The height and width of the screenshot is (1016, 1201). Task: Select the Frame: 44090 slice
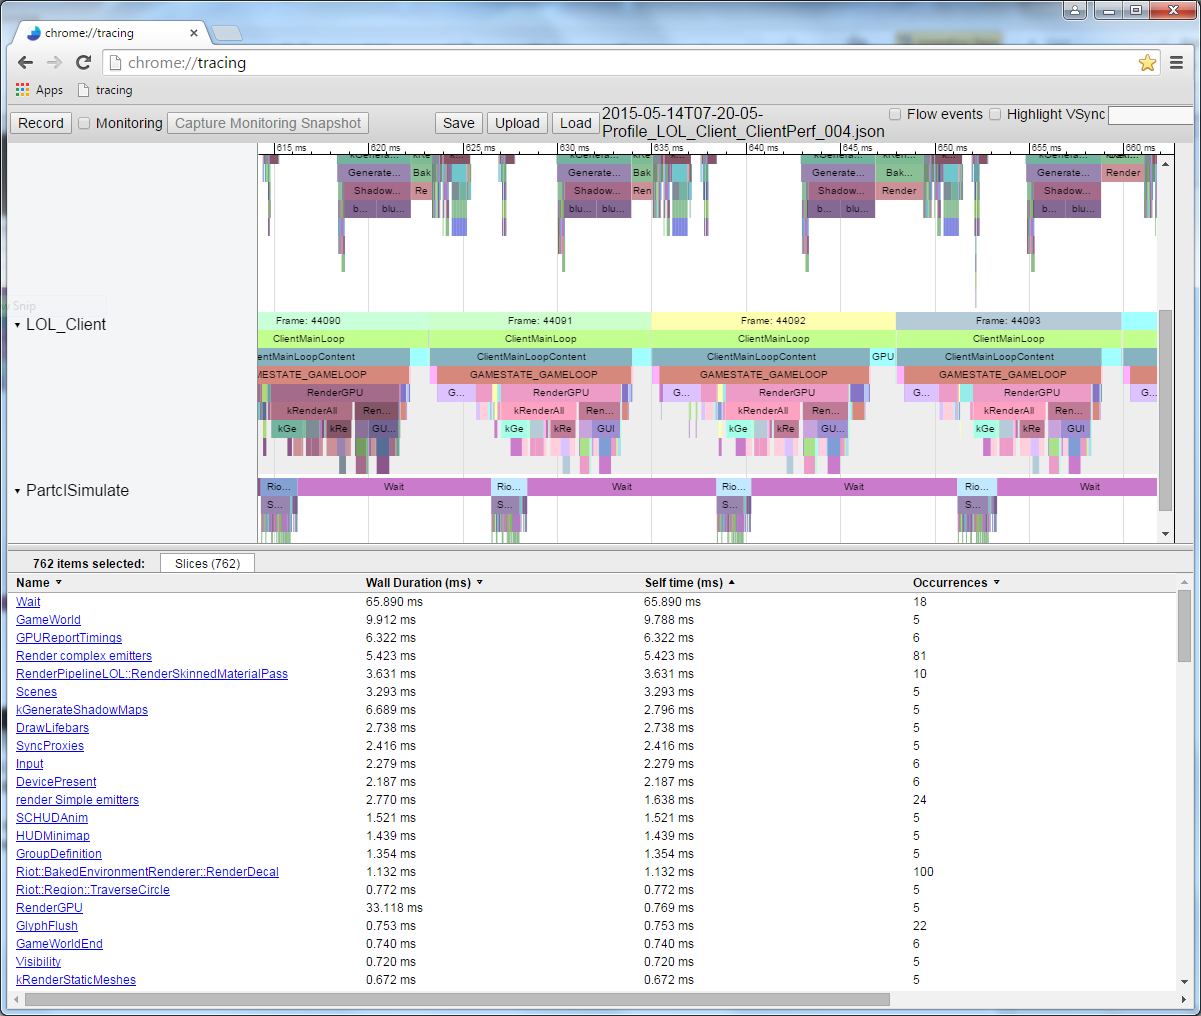[343, 321]
